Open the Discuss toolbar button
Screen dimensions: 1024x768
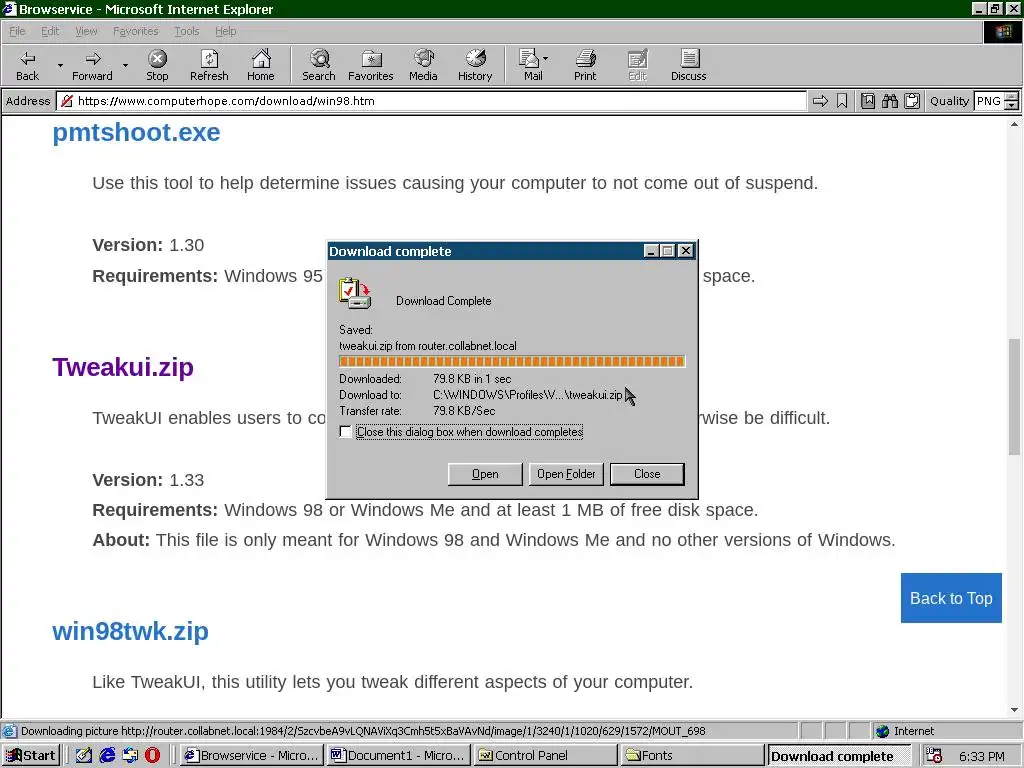[x=688, y=65]
